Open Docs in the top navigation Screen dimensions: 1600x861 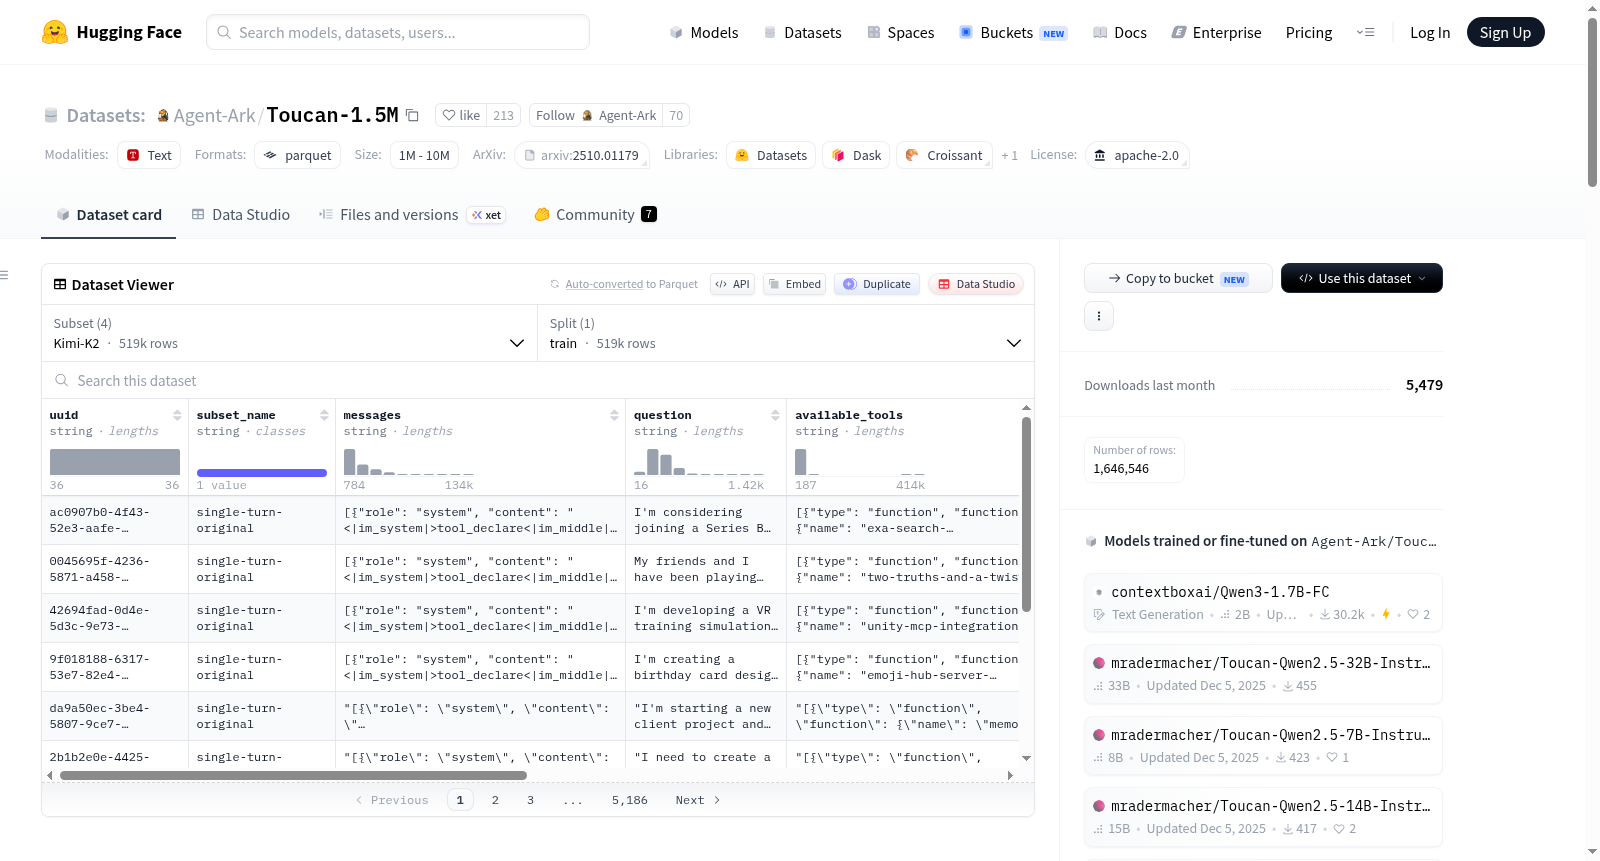click(x=1120, y=32)
